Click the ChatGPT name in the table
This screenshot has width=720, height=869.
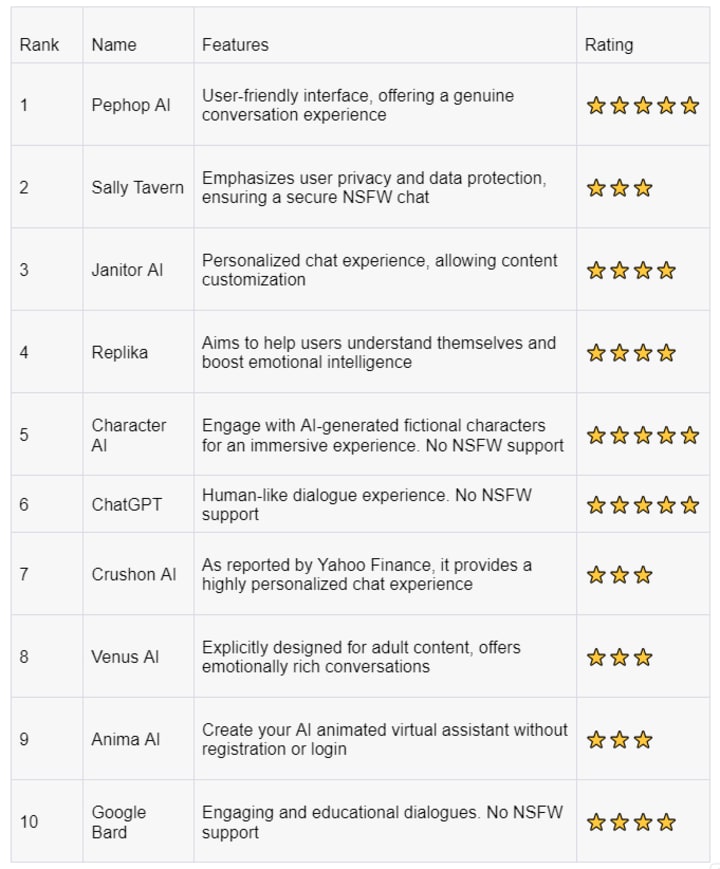click(x=126, y=505)
